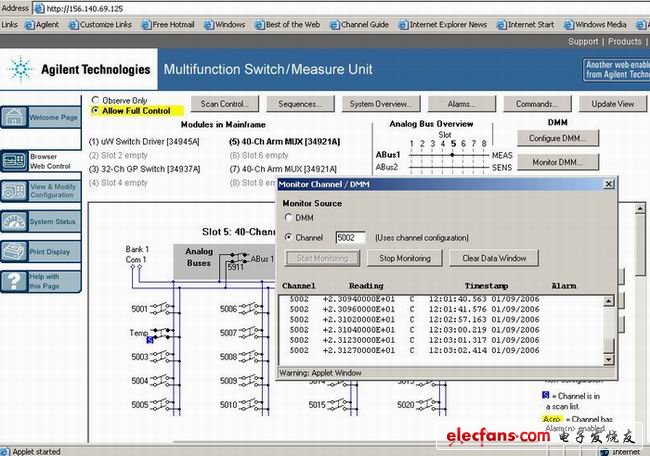This screenshot has height=456, width=650.
Task: Choose Channel as the monitor source
Action: click(289, 237)
